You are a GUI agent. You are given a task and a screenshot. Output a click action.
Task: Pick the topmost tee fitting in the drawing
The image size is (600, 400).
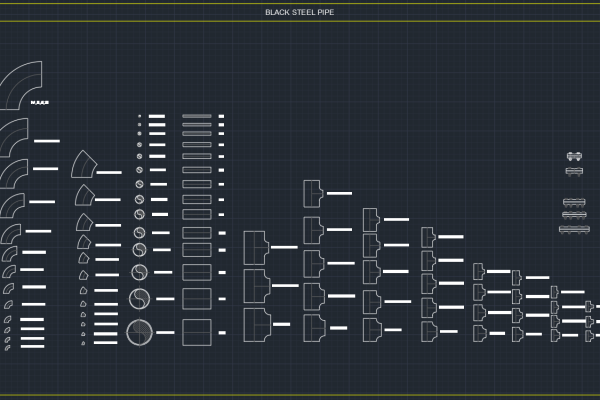[313, 192]
